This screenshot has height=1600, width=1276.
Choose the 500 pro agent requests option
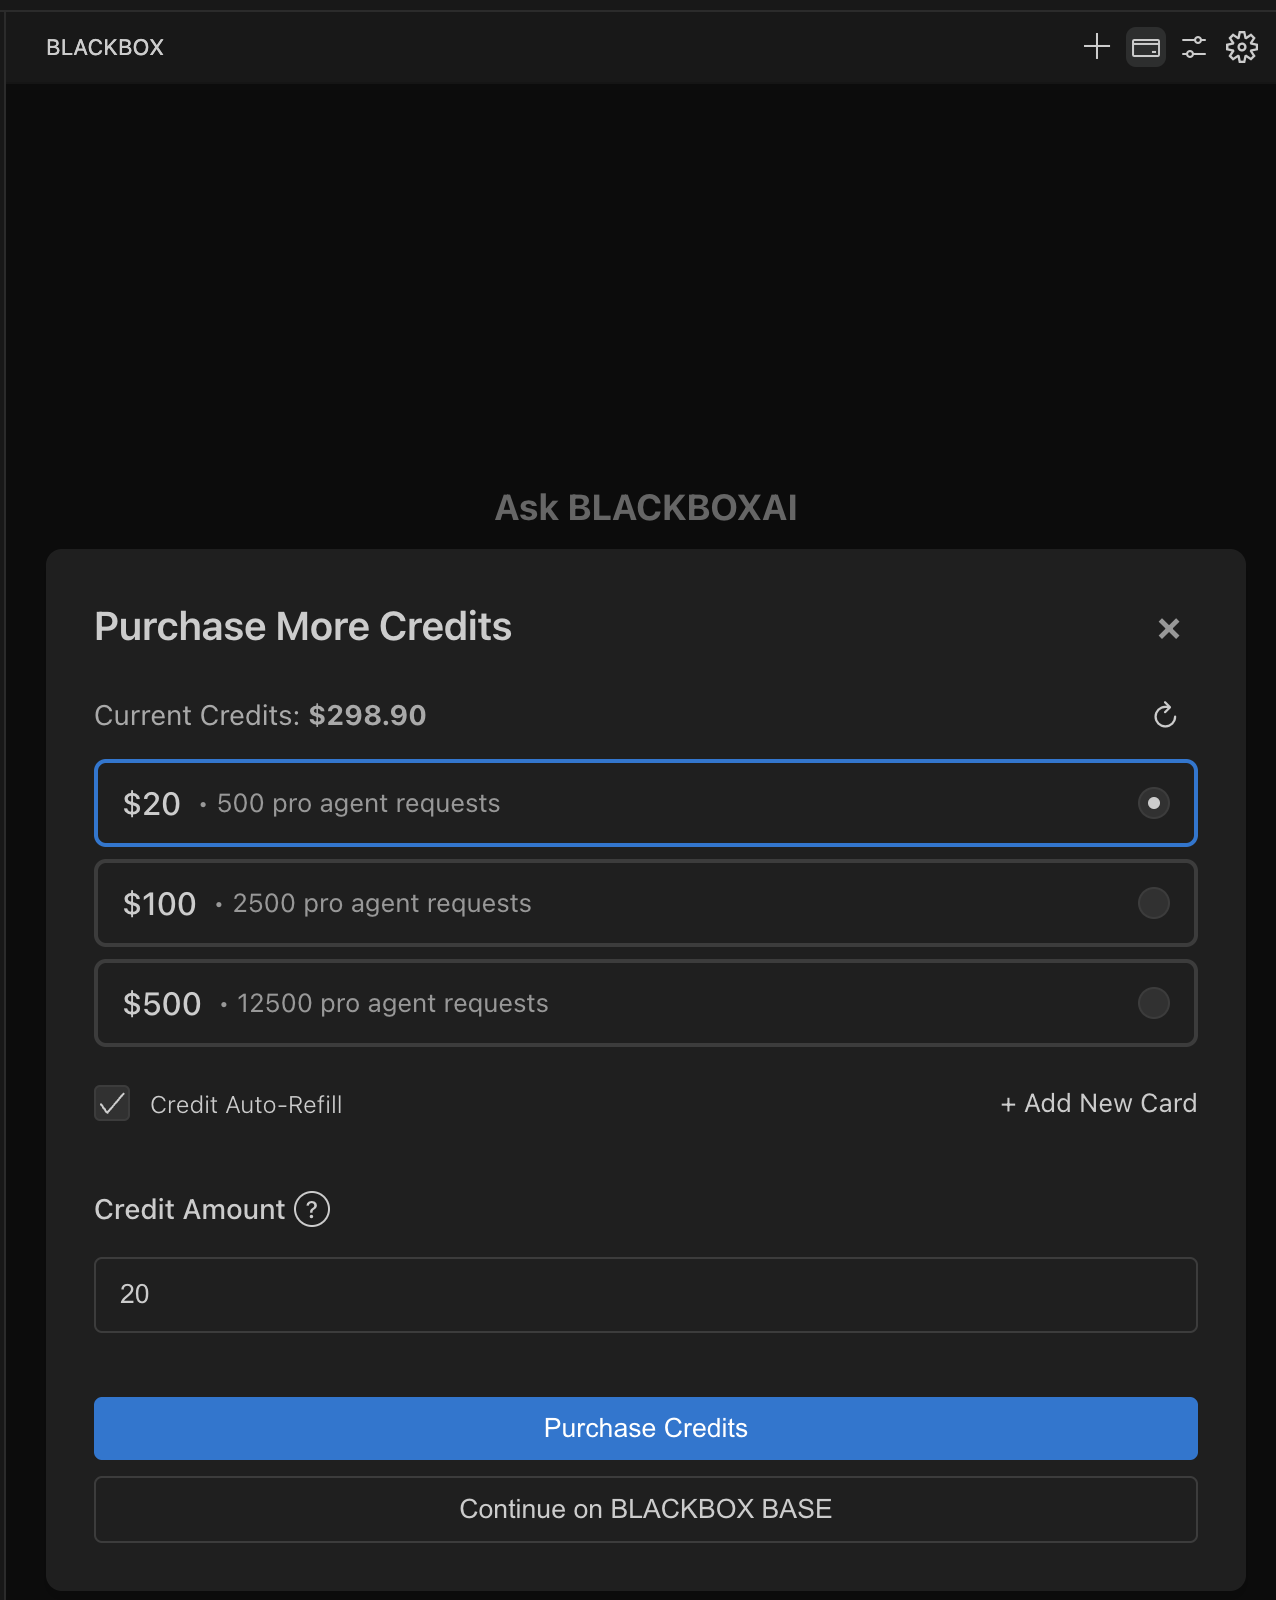358,803
